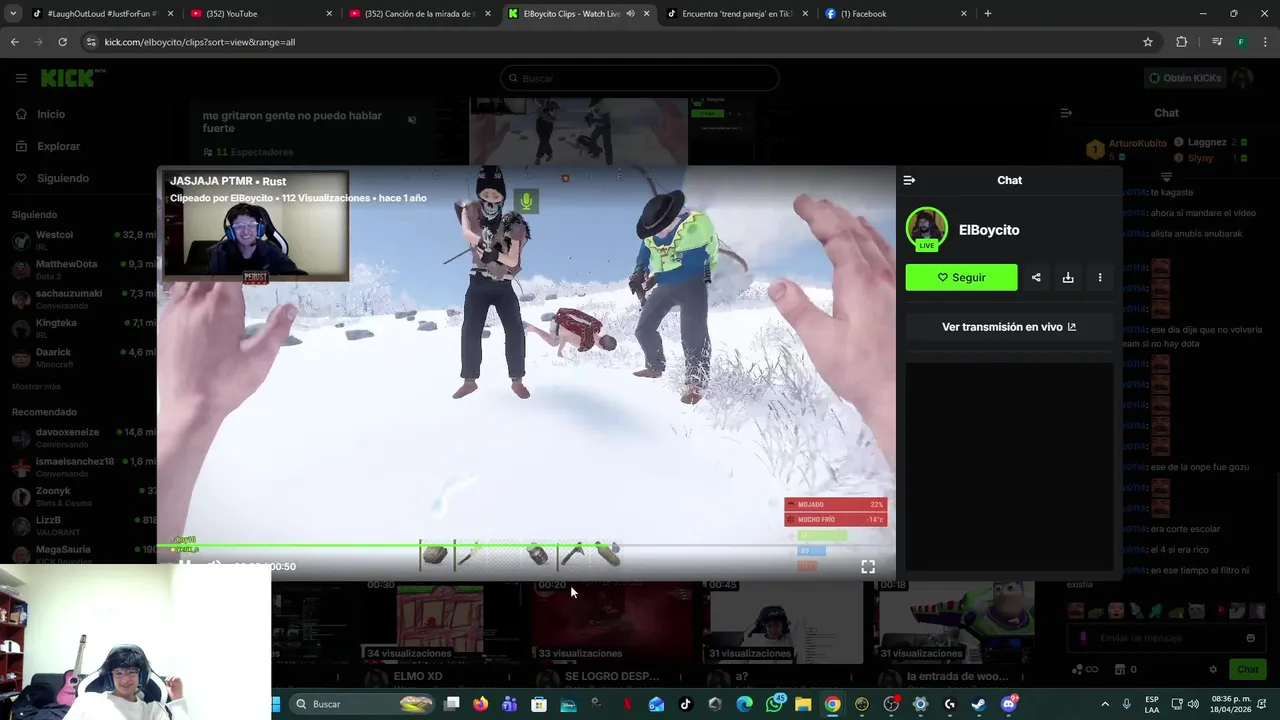Viewport: 1280px width, 720px height.
Task: Open the Kick hamburger menu
Action: point(21,78)
